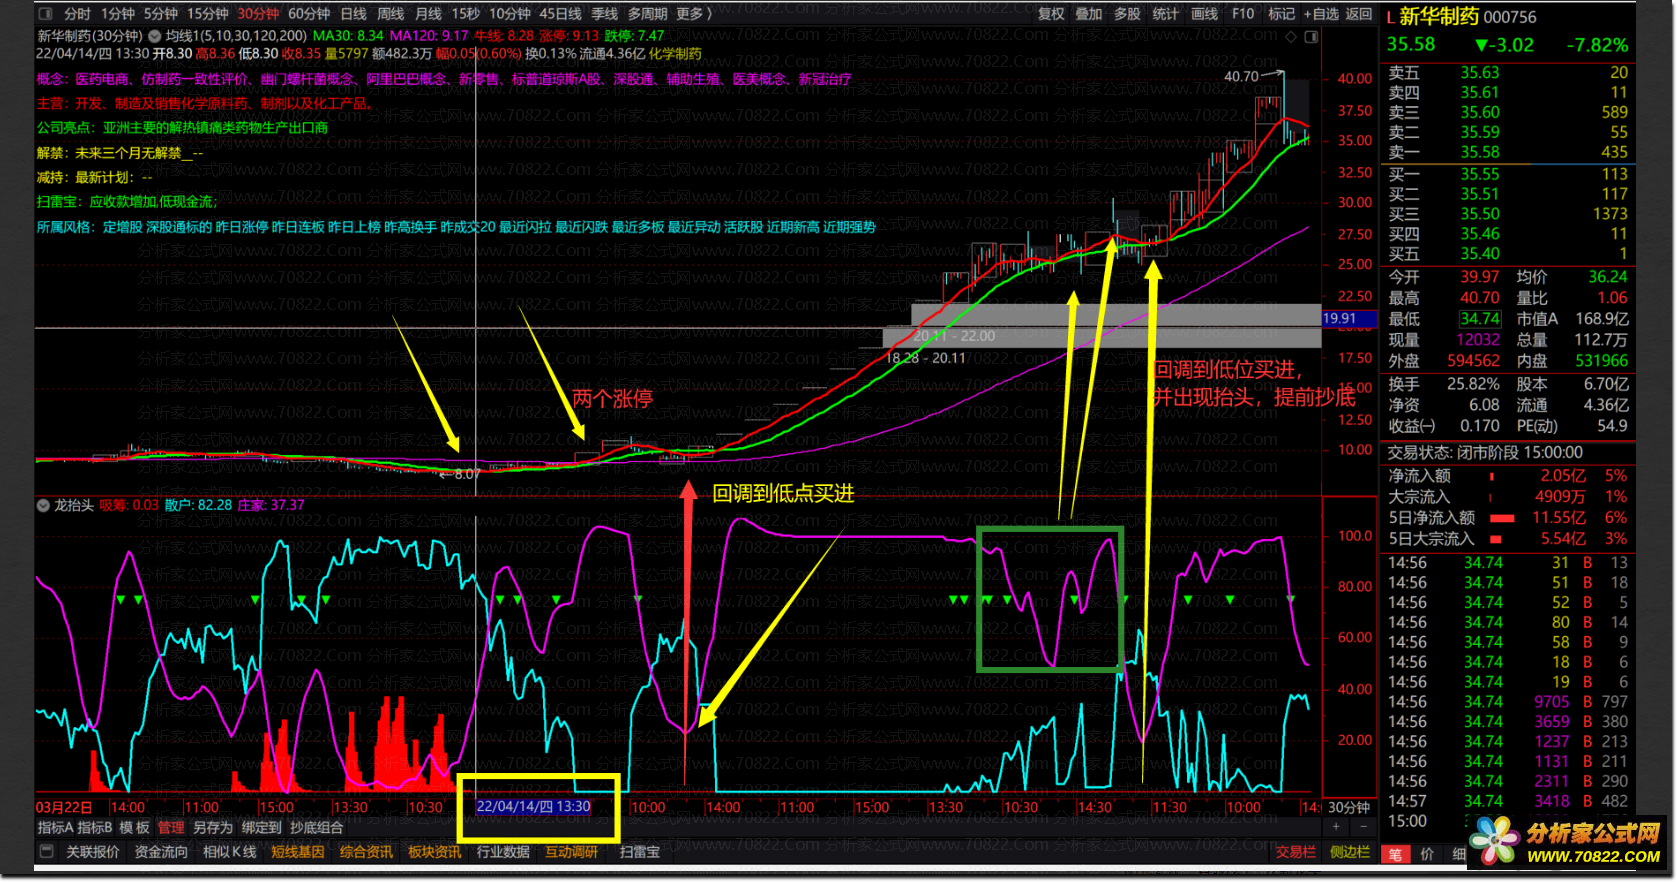Screen dimensions: 1678x882
Task: Click the 多股 multi-stock button
Action: click(x=1127, y=14)
